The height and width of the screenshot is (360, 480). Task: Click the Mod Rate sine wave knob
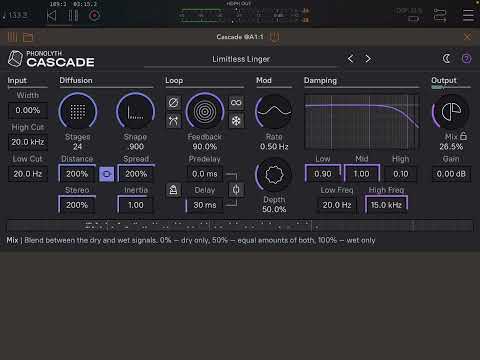pos(274,111)
